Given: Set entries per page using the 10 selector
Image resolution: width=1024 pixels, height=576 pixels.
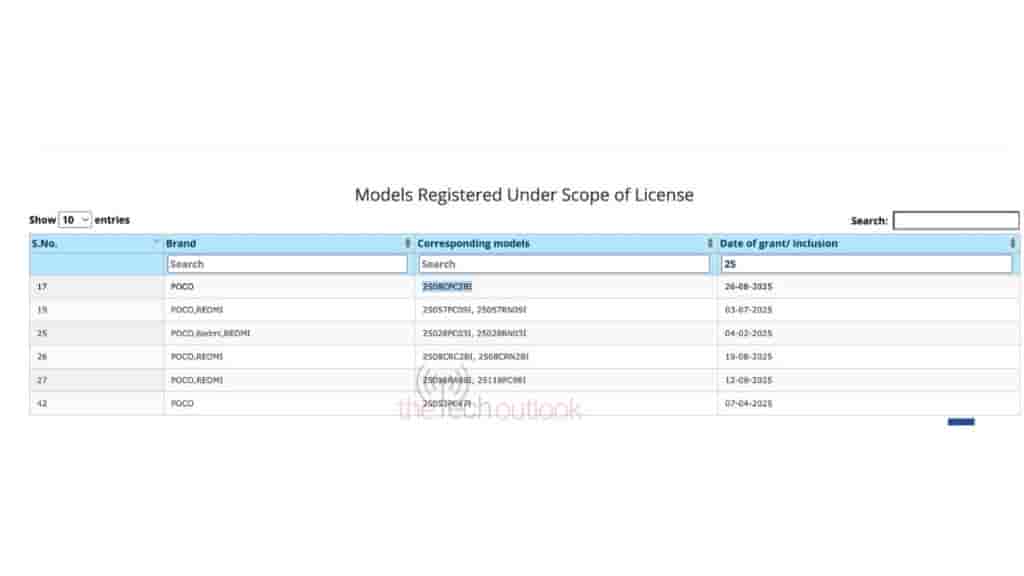Looking at the screenshot, I should coord(71,219).
